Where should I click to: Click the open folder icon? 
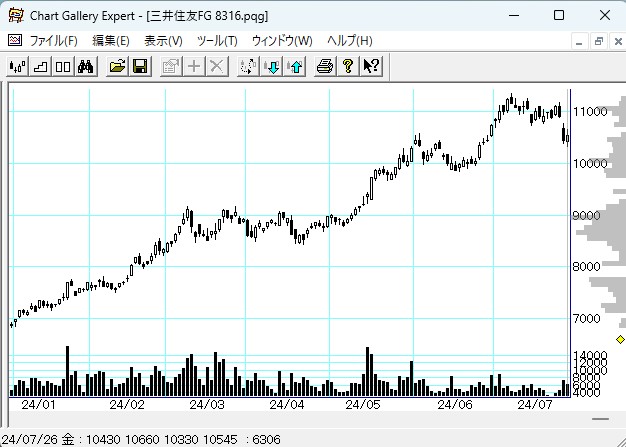[x=117, y=66]
